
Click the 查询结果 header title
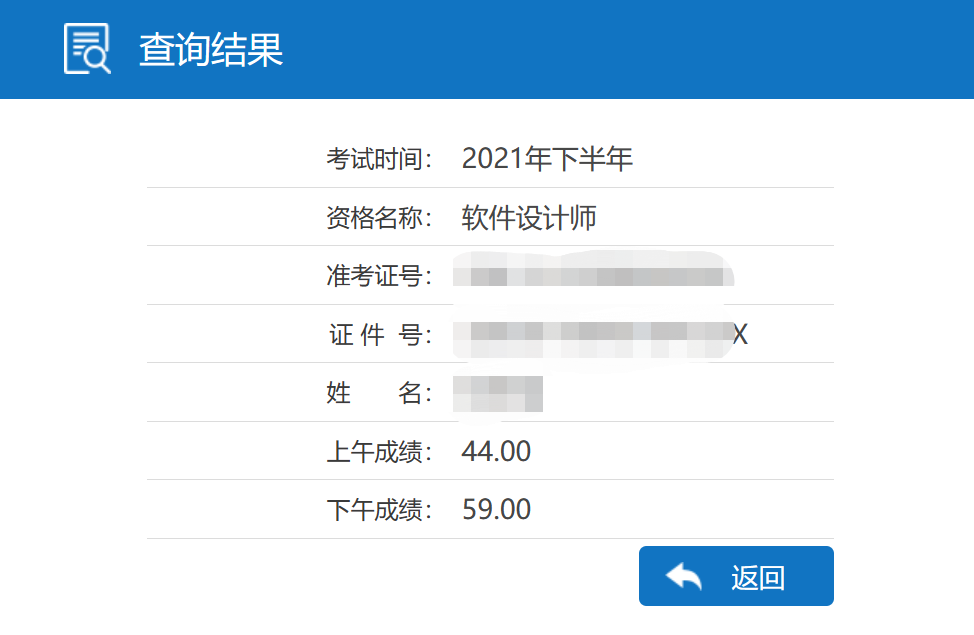coord(211,50)
